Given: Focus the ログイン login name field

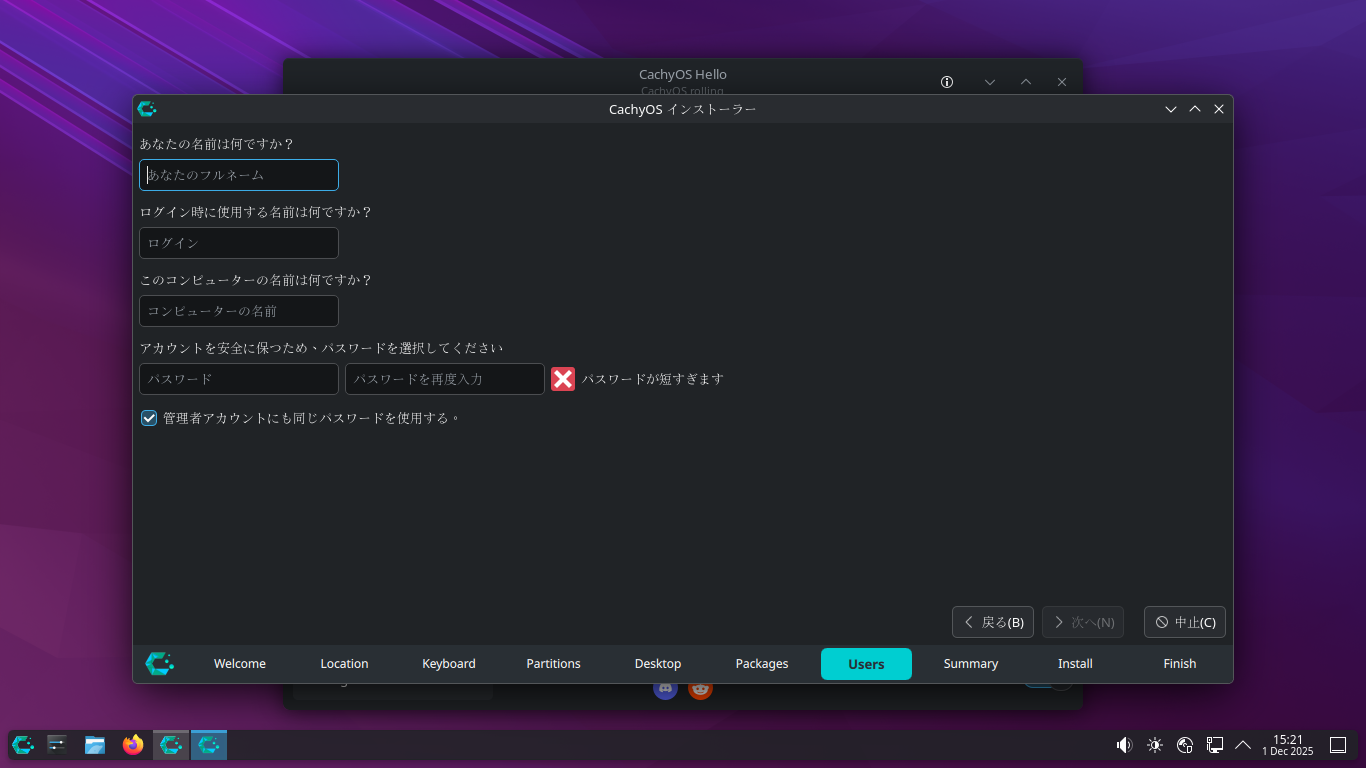Looking at the screenshot, I should point(239,243).
